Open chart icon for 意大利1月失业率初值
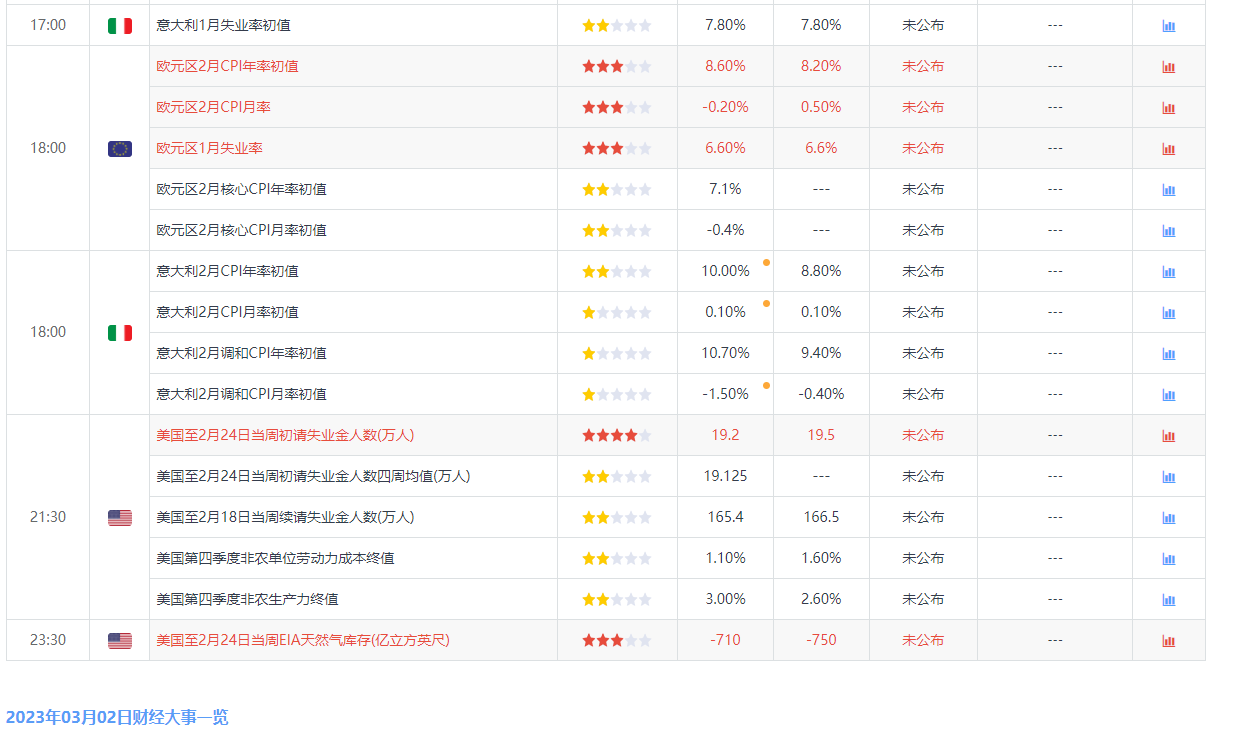This screenshot has width=1235, height=734. (1169, 26)
